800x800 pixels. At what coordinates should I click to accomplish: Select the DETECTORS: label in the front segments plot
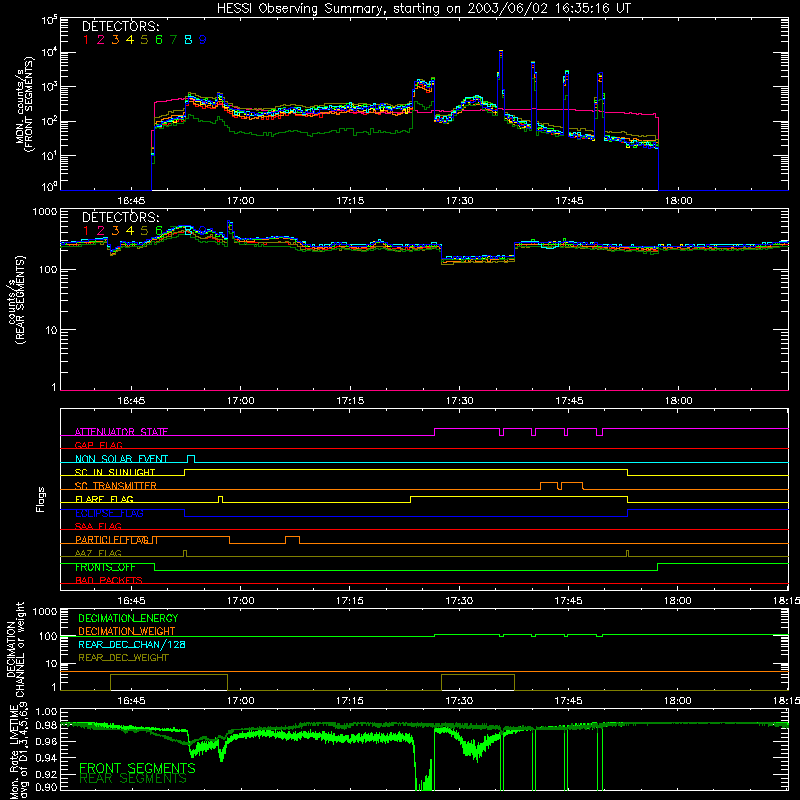coord(120,26)
